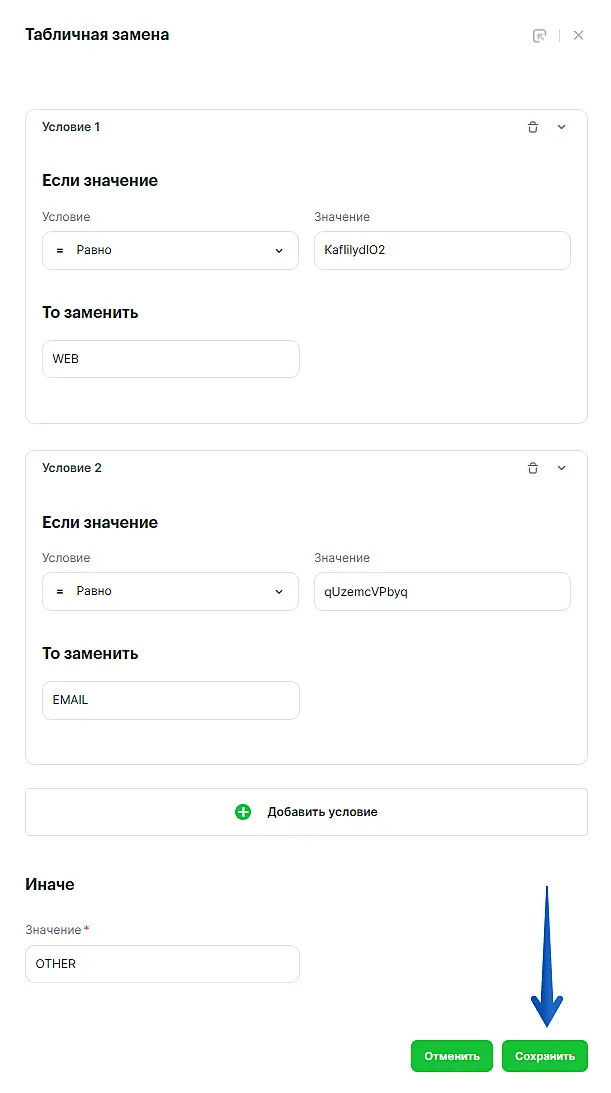The image size is (611, 1093).
Task: Click the OTHER field under Иначе
Action: pyautogui.click(x=162, y=964)
